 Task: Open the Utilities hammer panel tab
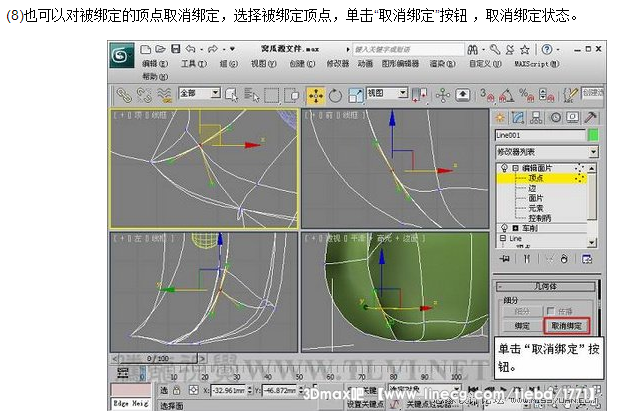[590, 118]
